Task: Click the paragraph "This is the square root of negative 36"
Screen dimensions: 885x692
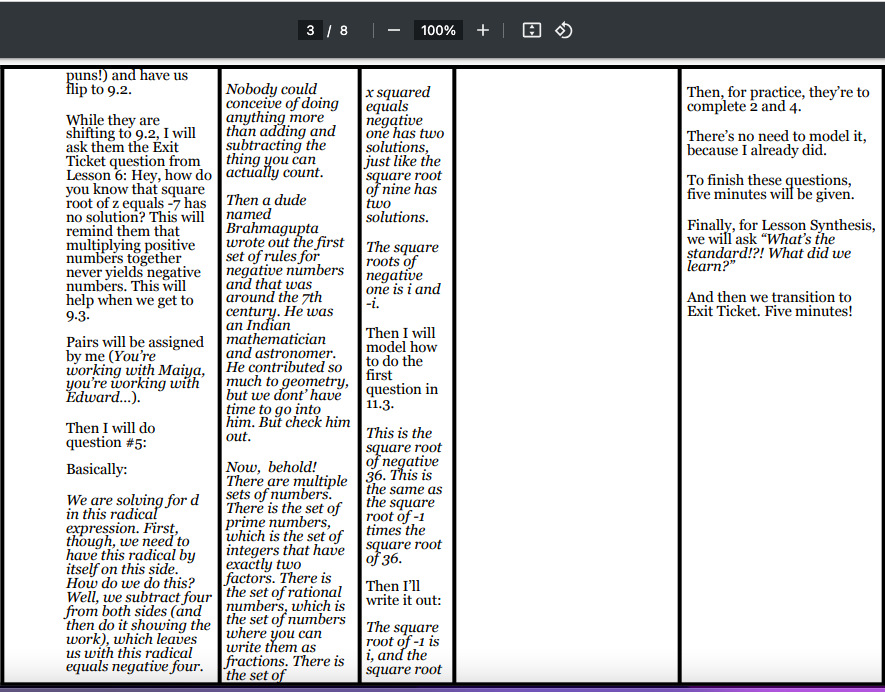Action: click(x=404, y=496)
